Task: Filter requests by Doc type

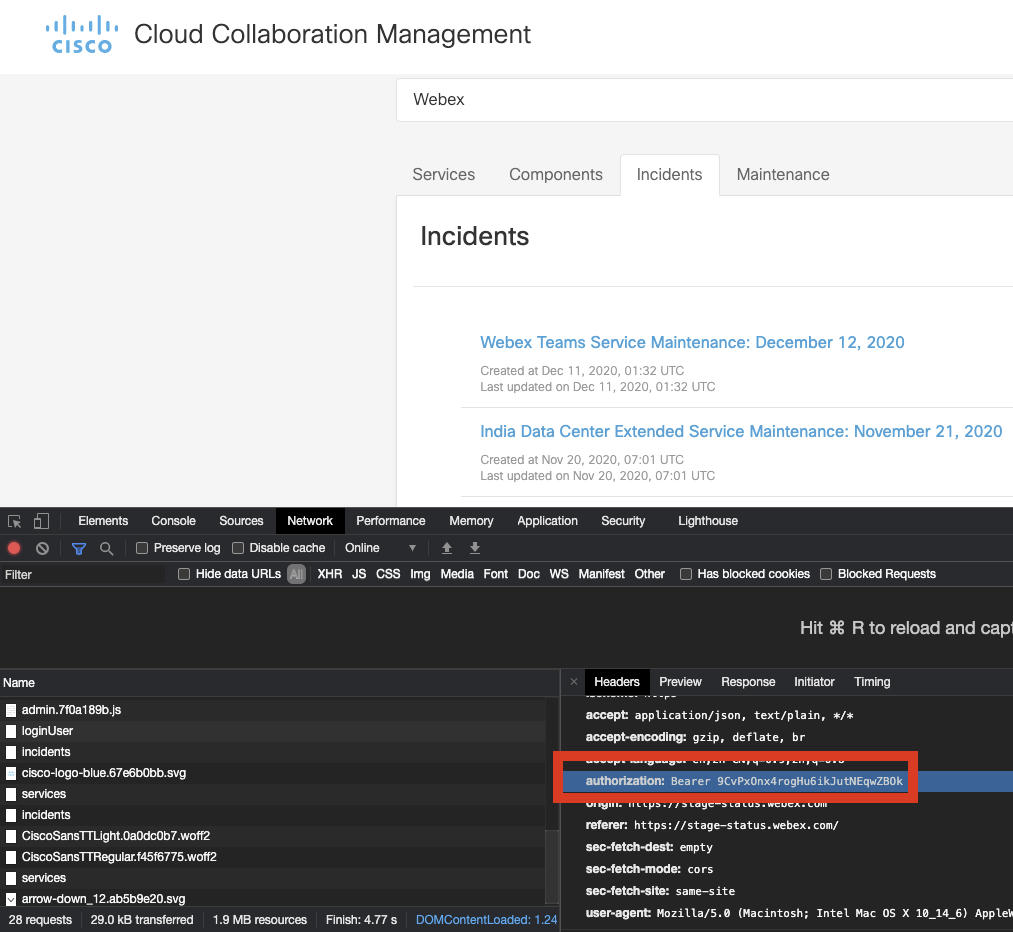Action: (528, 574)
